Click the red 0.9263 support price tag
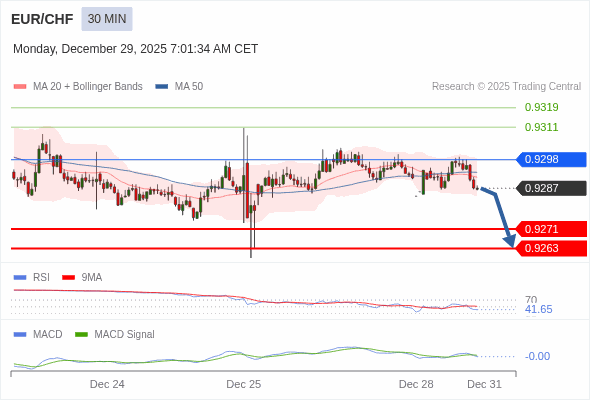Viewport: 590px width, 400px height. click(x=551, y=248)
